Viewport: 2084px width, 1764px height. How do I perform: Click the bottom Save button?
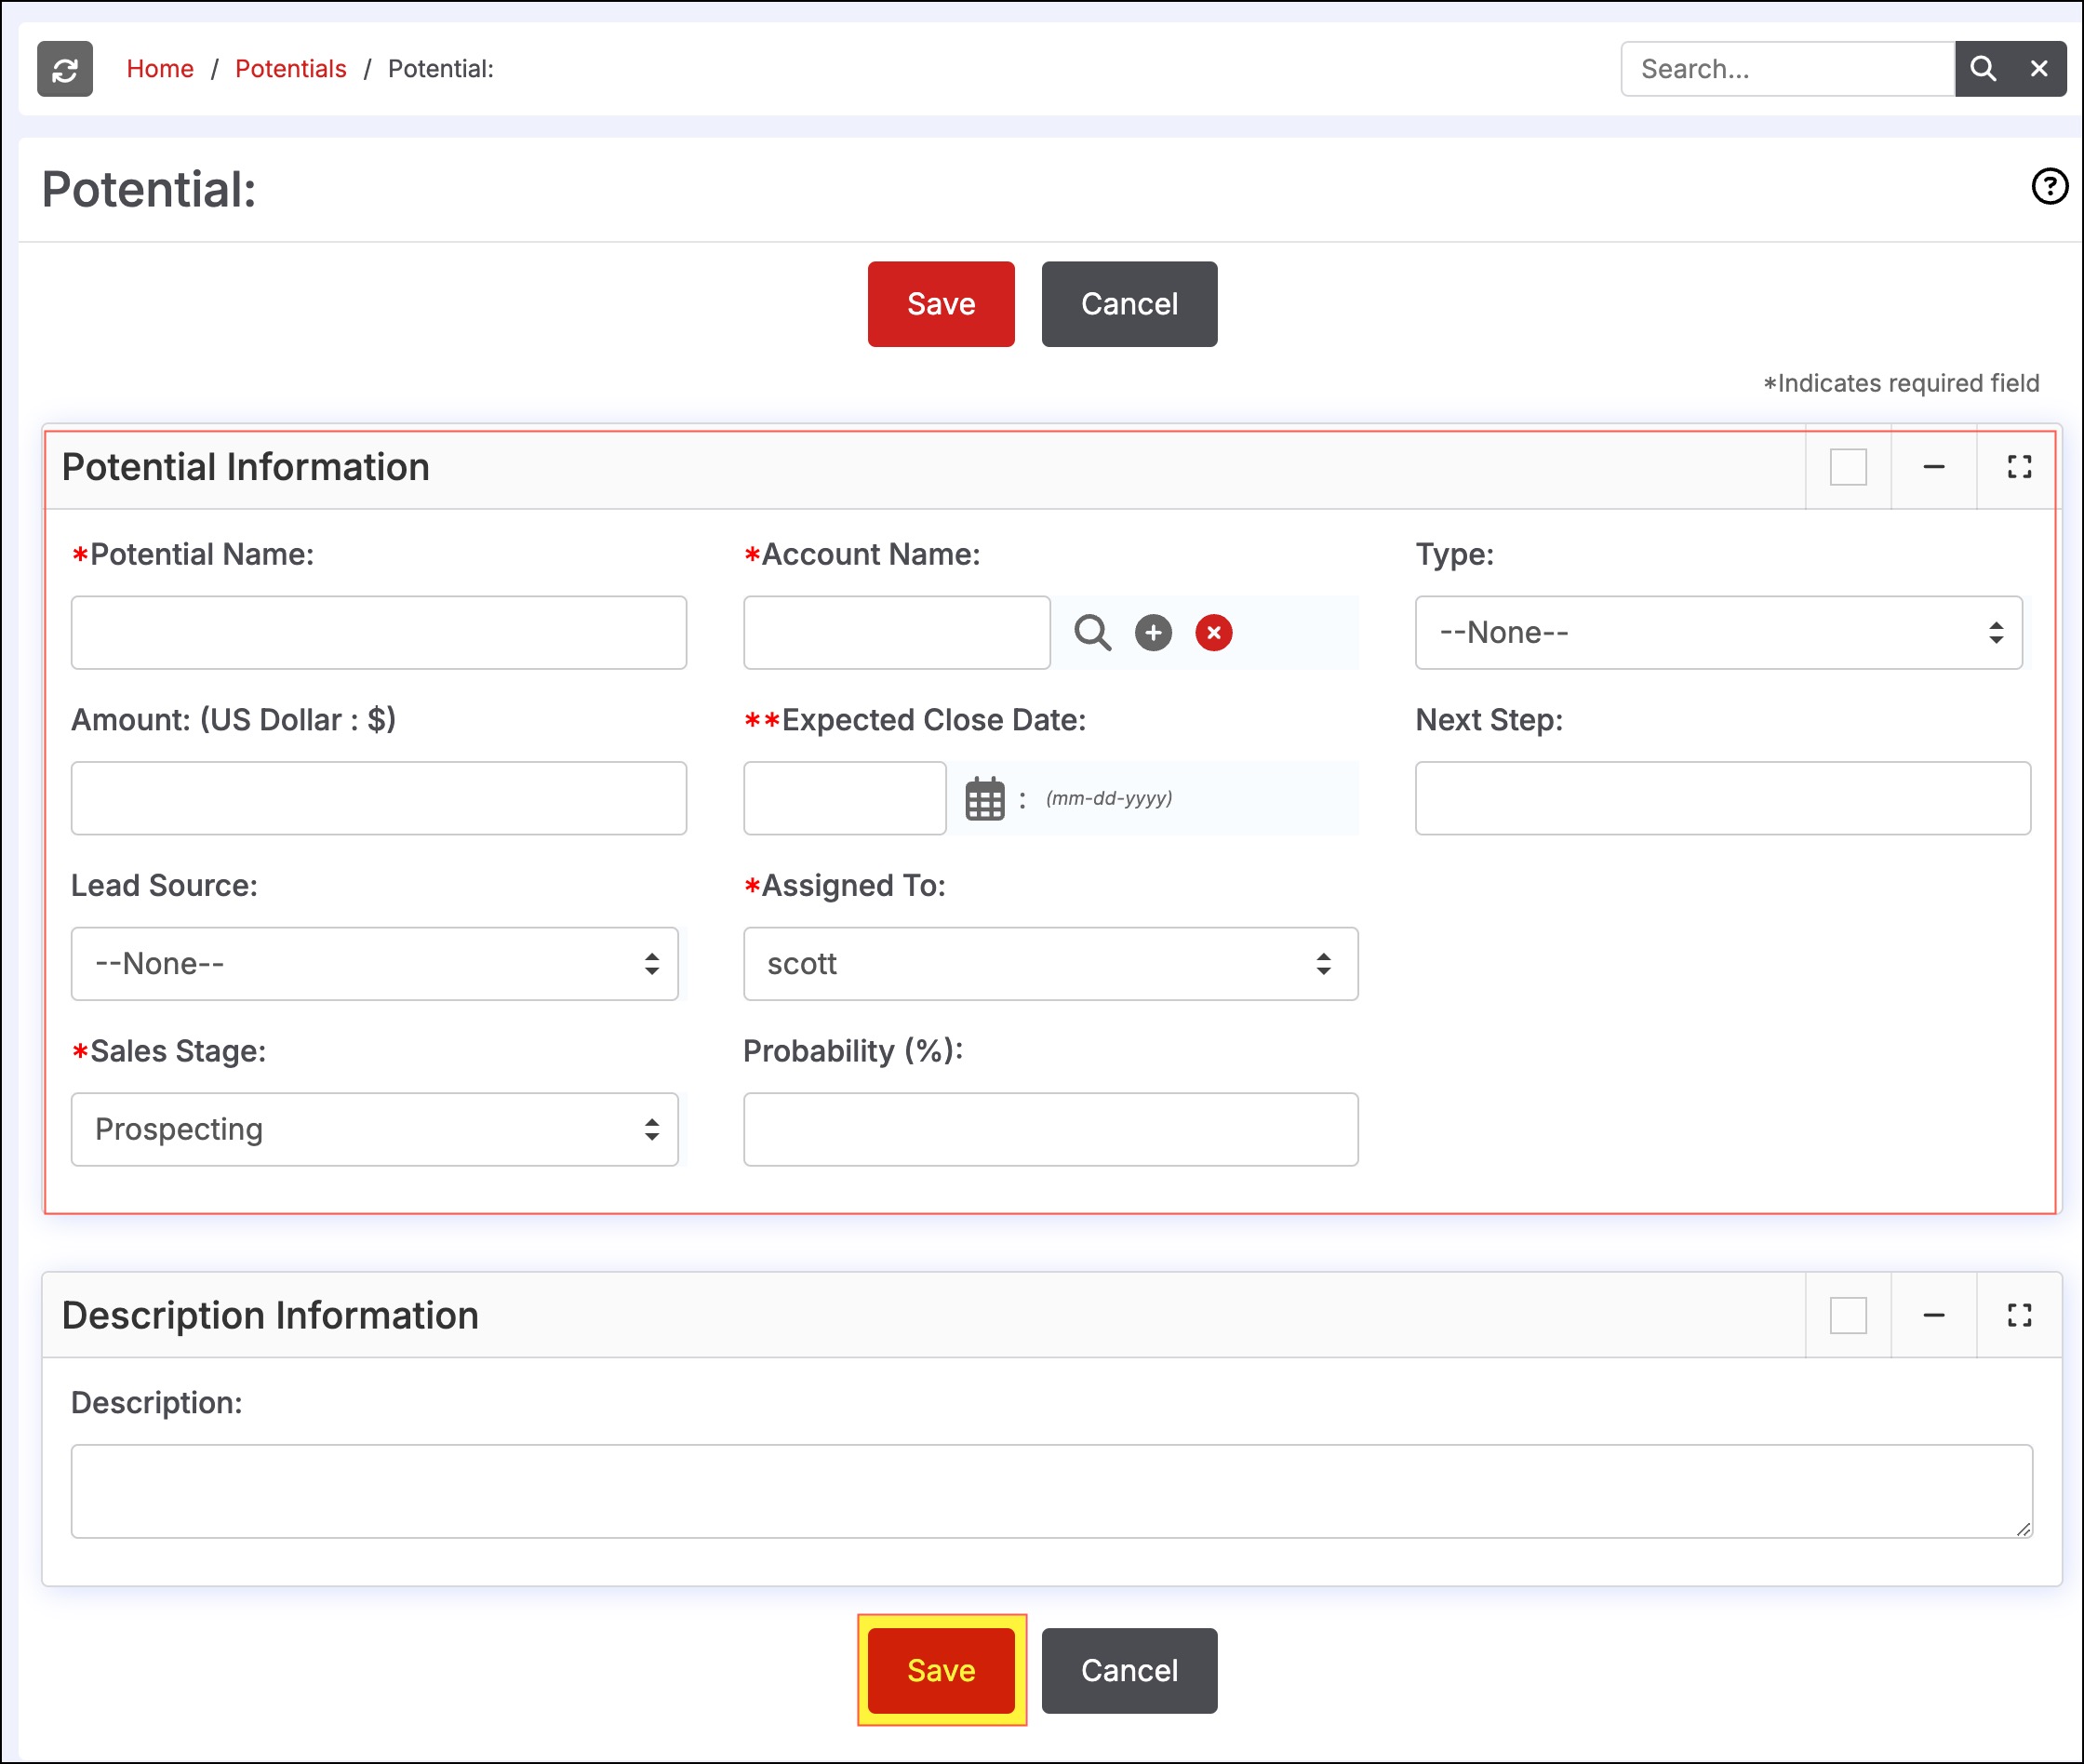pyautogui.click(x=941, y=1670)
